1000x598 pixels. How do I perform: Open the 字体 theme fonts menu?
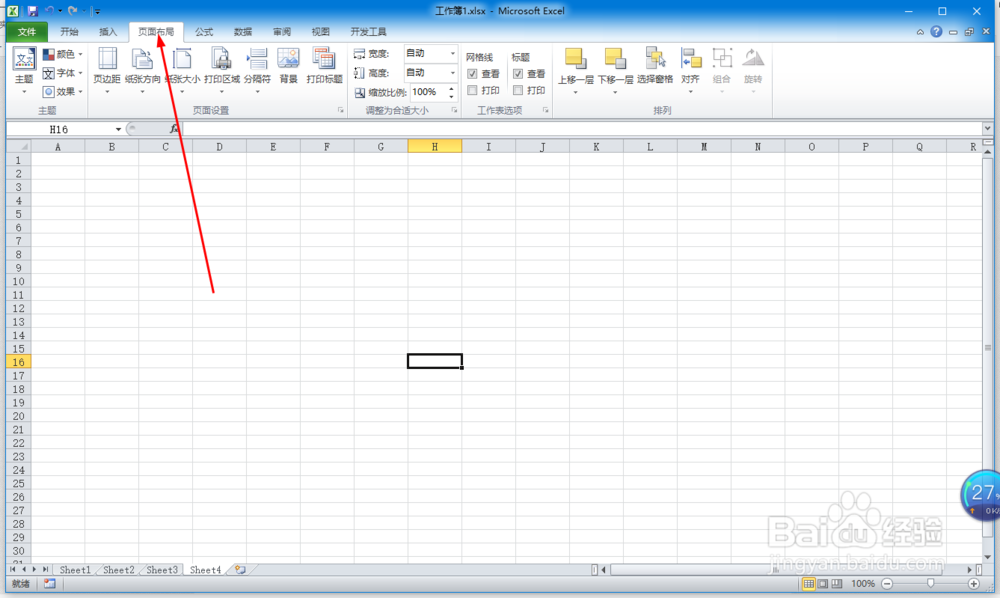click(62, 73)
